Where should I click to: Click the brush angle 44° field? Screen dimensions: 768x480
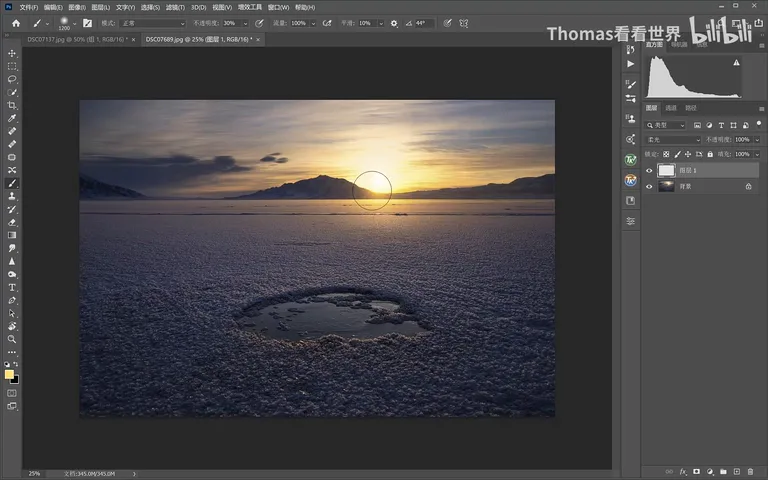click(424, 23)
